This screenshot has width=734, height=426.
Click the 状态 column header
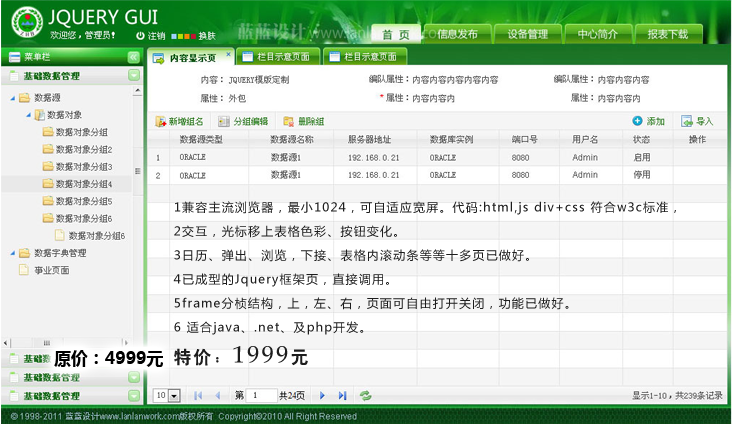pos(641,140)
